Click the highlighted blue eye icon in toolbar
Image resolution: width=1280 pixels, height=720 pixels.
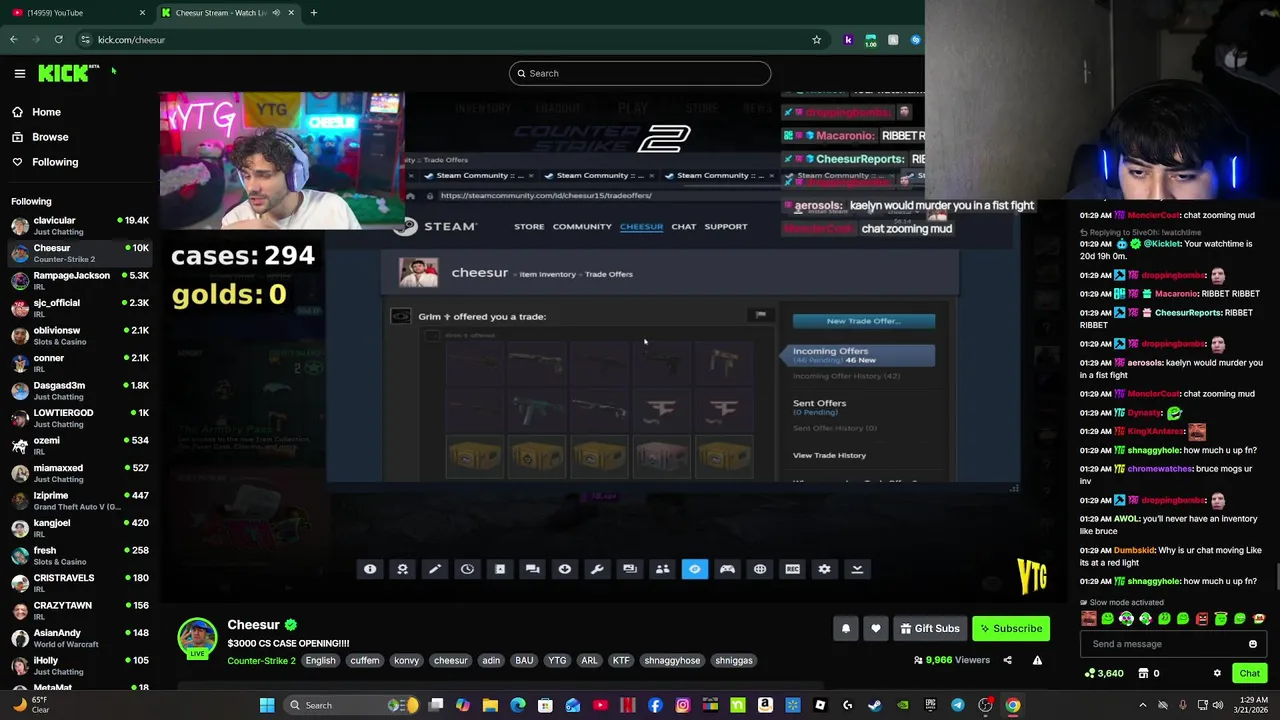(695, 569)
